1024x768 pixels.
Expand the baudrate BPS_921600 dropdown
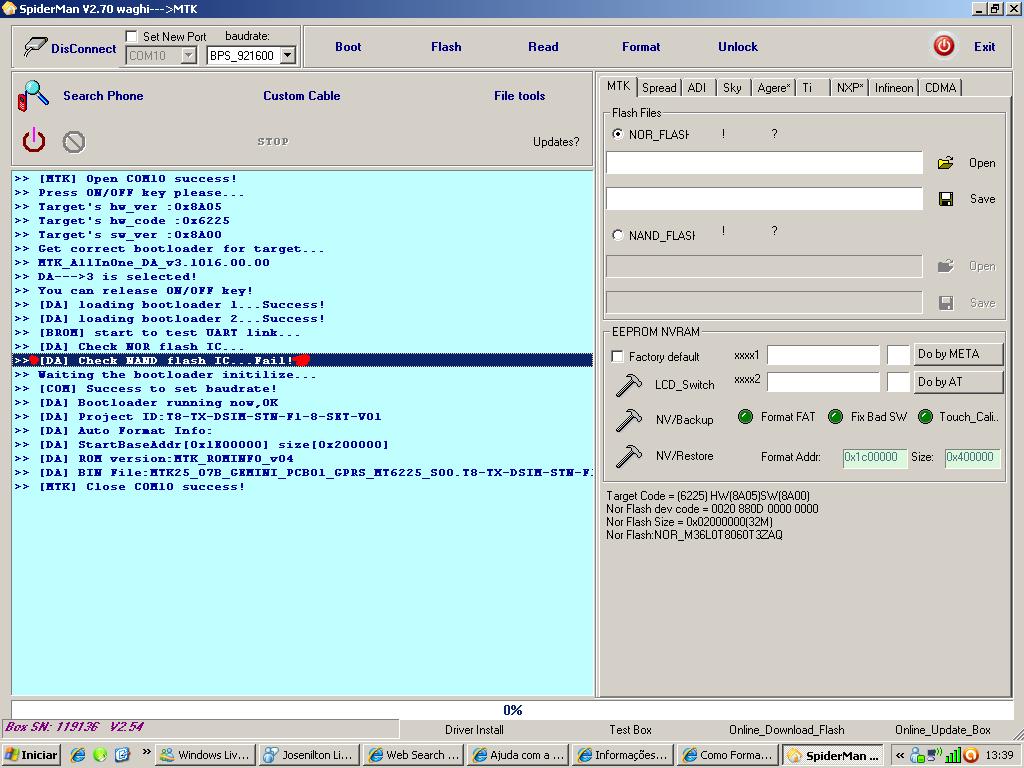pyautogui.click(x=287, y=56)
